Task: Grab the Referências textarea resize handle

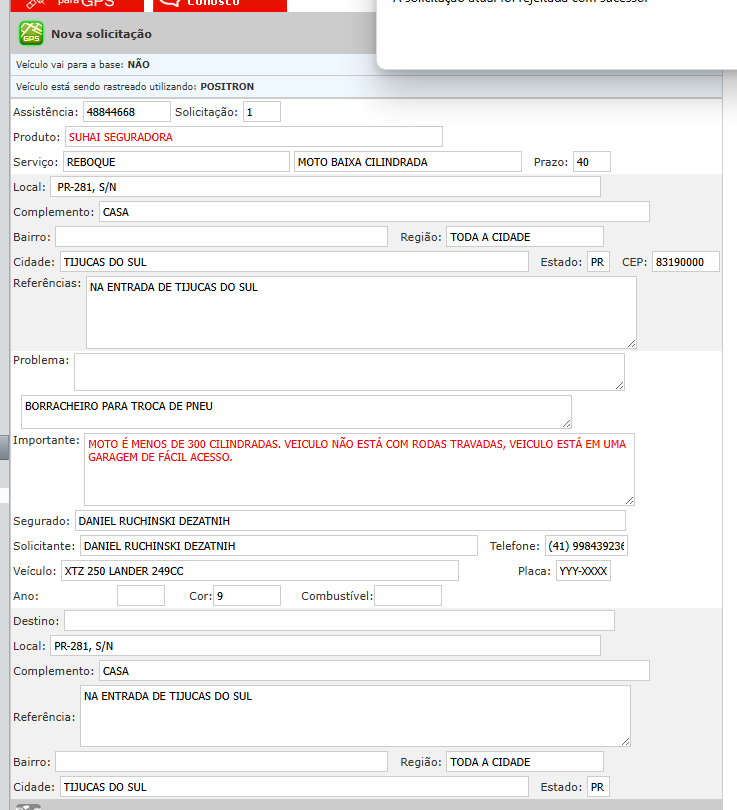Action: pyautogui.click(x=632, y=344)
